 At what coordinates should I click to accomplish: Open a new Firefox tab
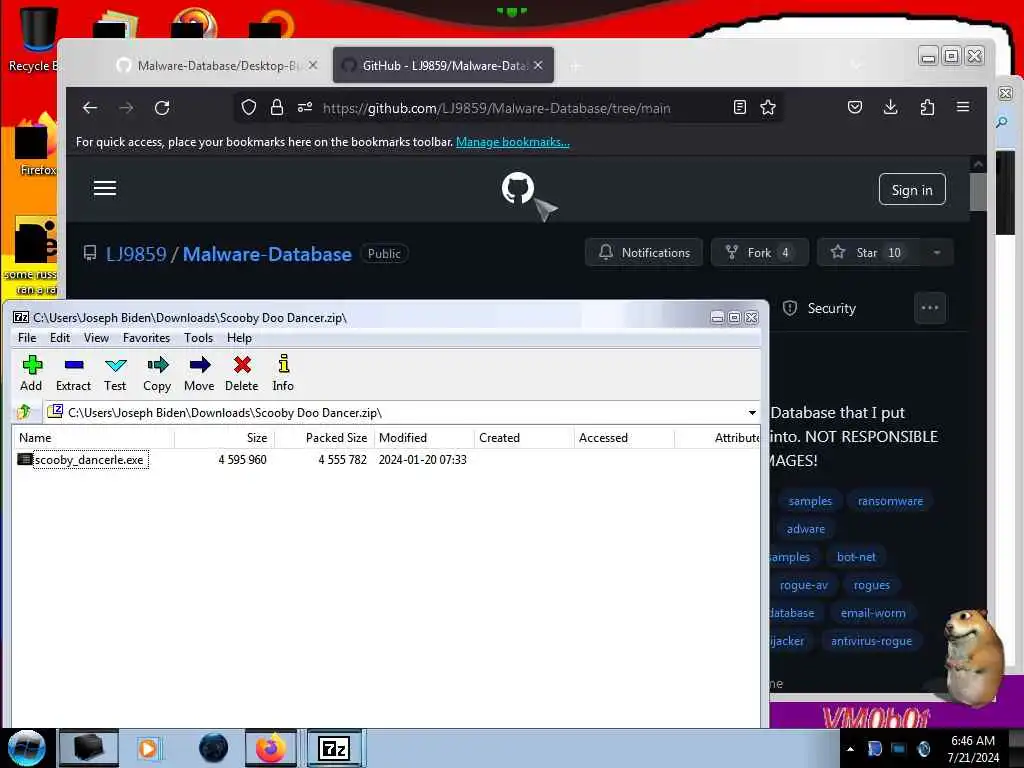[x=575, y=66]
